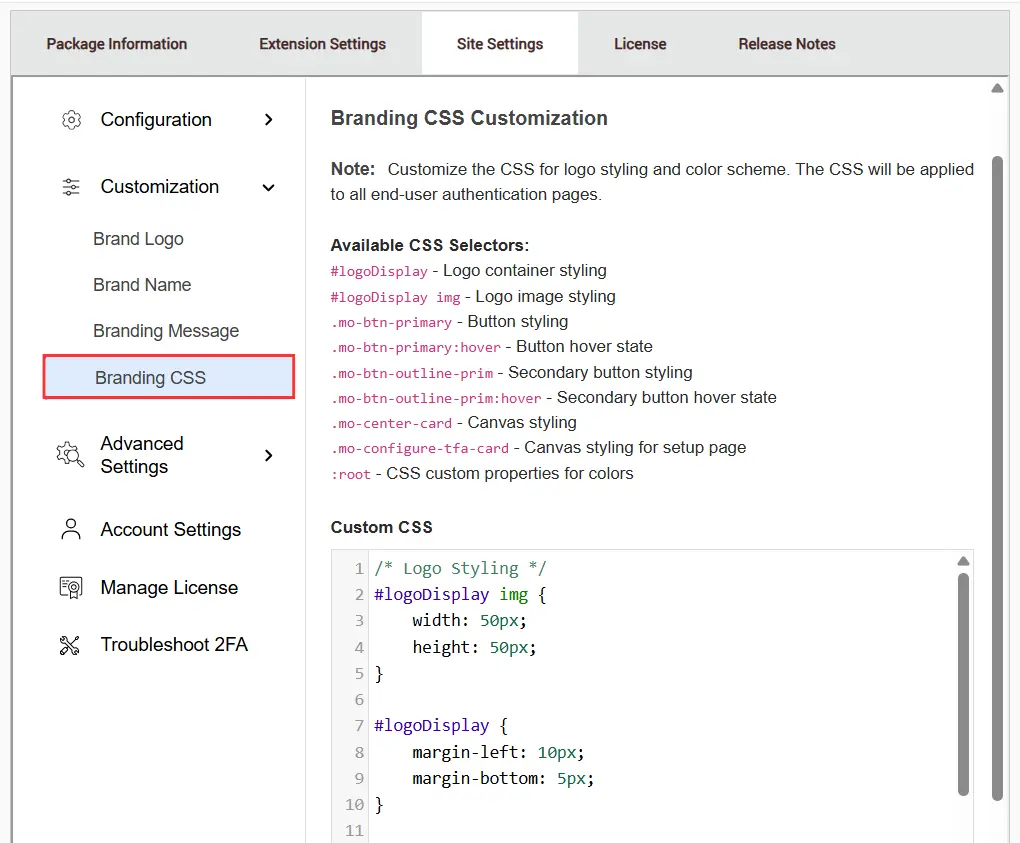Switch to the Package Information tab
This screenshot has height=843, width=1020.
(x=117, y=44)
